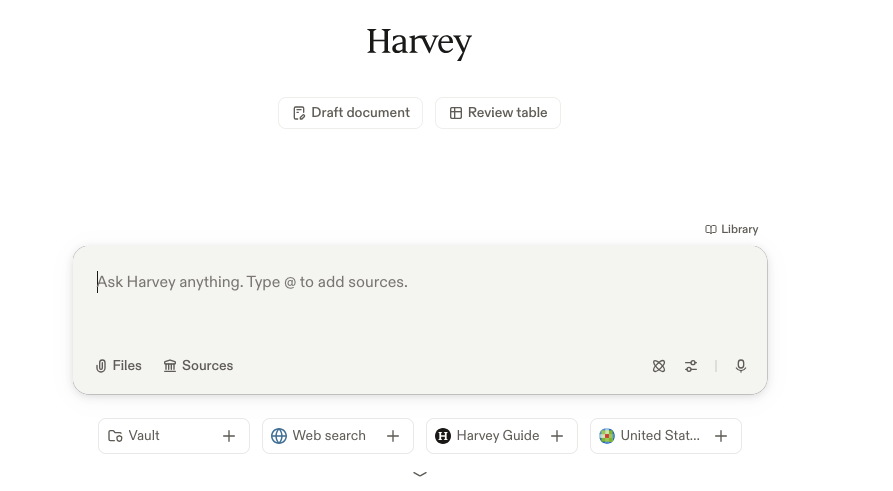Click the Library book icon
This screenshot has width=893, height=491.
coord(711,230)
